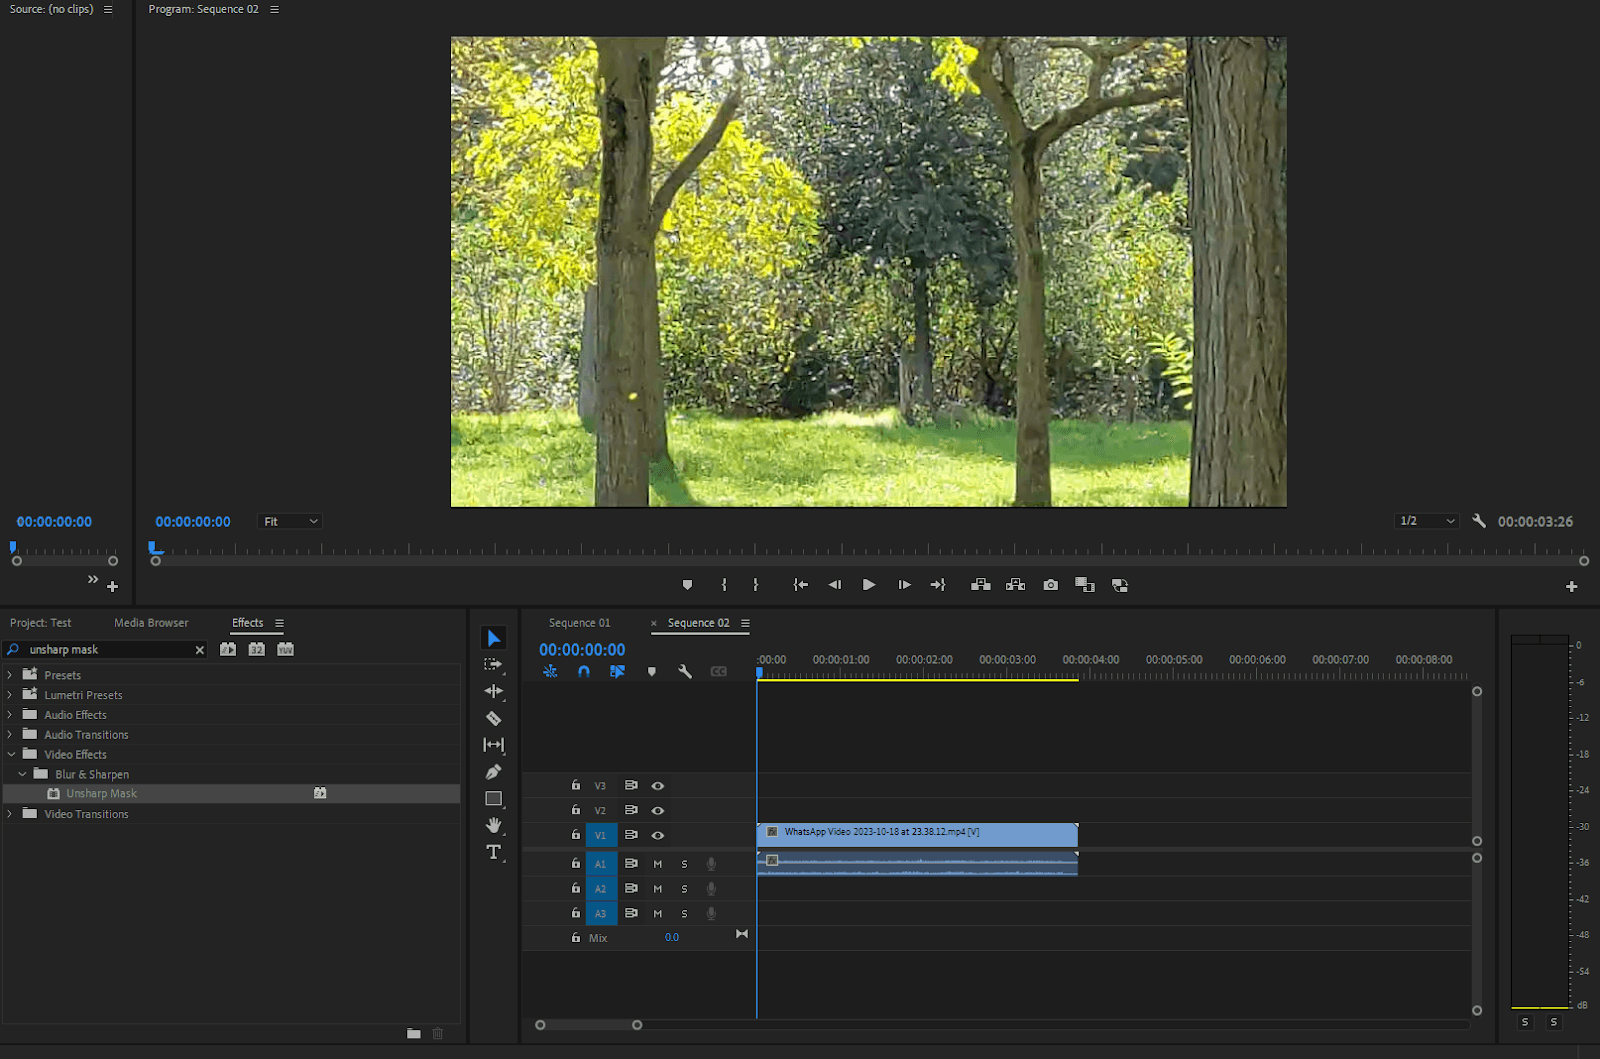Click timeline ruler at 00:00:02:00
The image size is (1600, 1059).
click(x=924, y=660)
